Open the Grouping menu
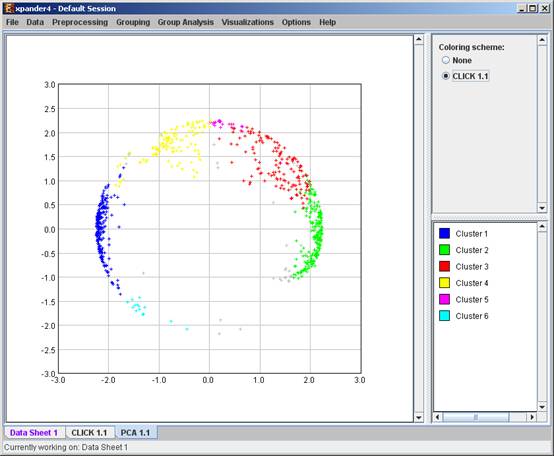The image size is (554, 456). point(133,22)
